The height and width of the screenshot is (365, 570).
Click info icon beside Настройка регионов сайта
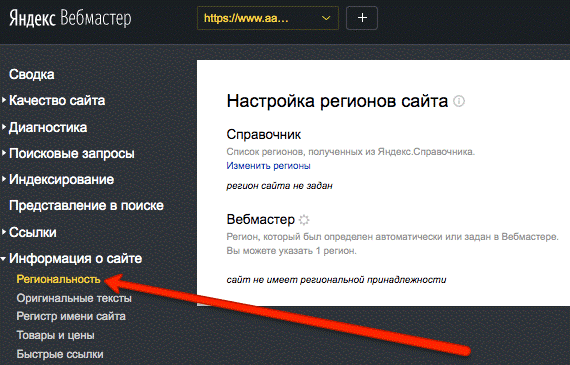point(459,101)
